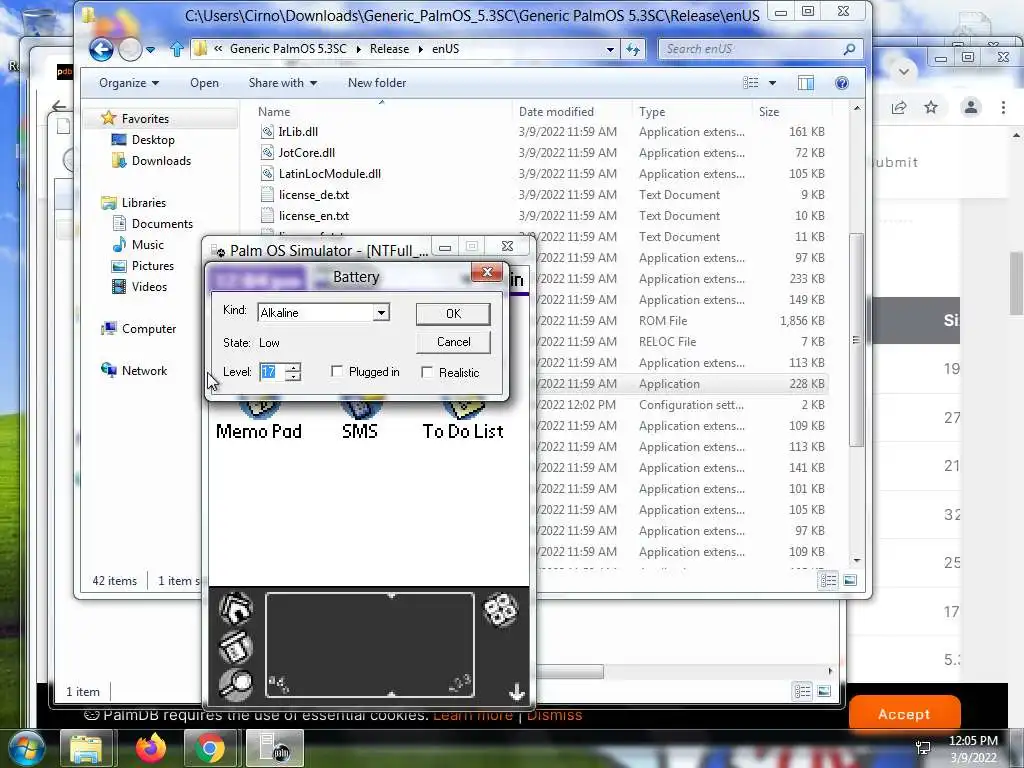This screenshot has height=768, width=1024.
Task: Expand the address bar history dropdown
Action: pos(610,49)
